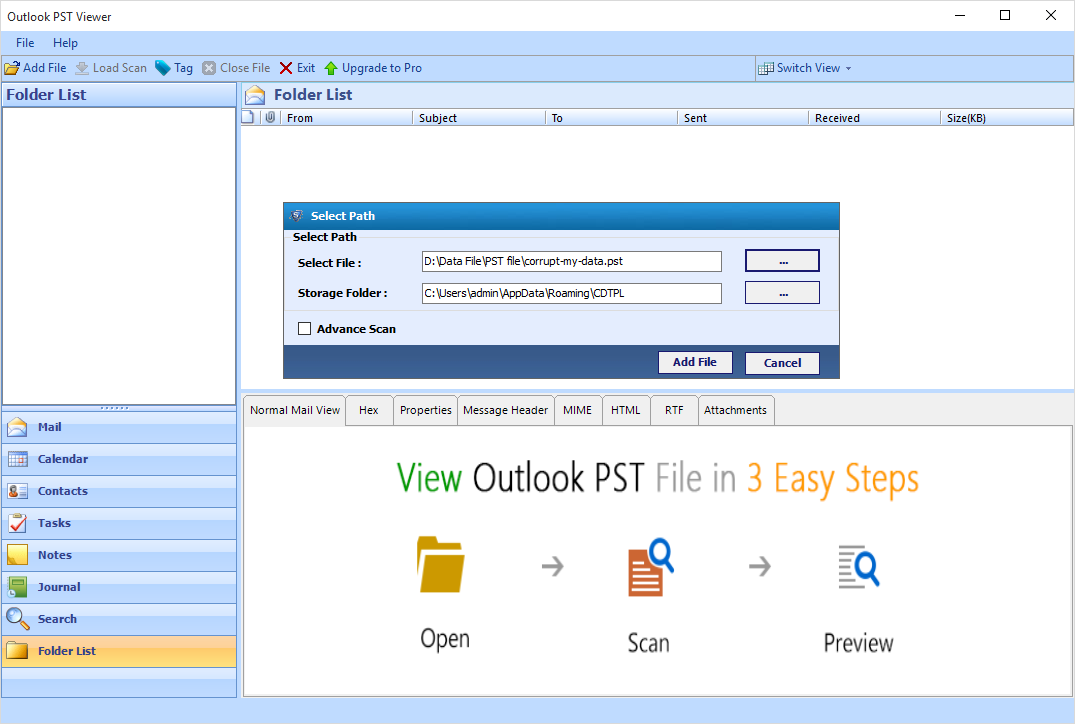The image size is (1075, 724).
Task: Sort by the From column header
Action: pyautogui.click(x=346, y=118)
